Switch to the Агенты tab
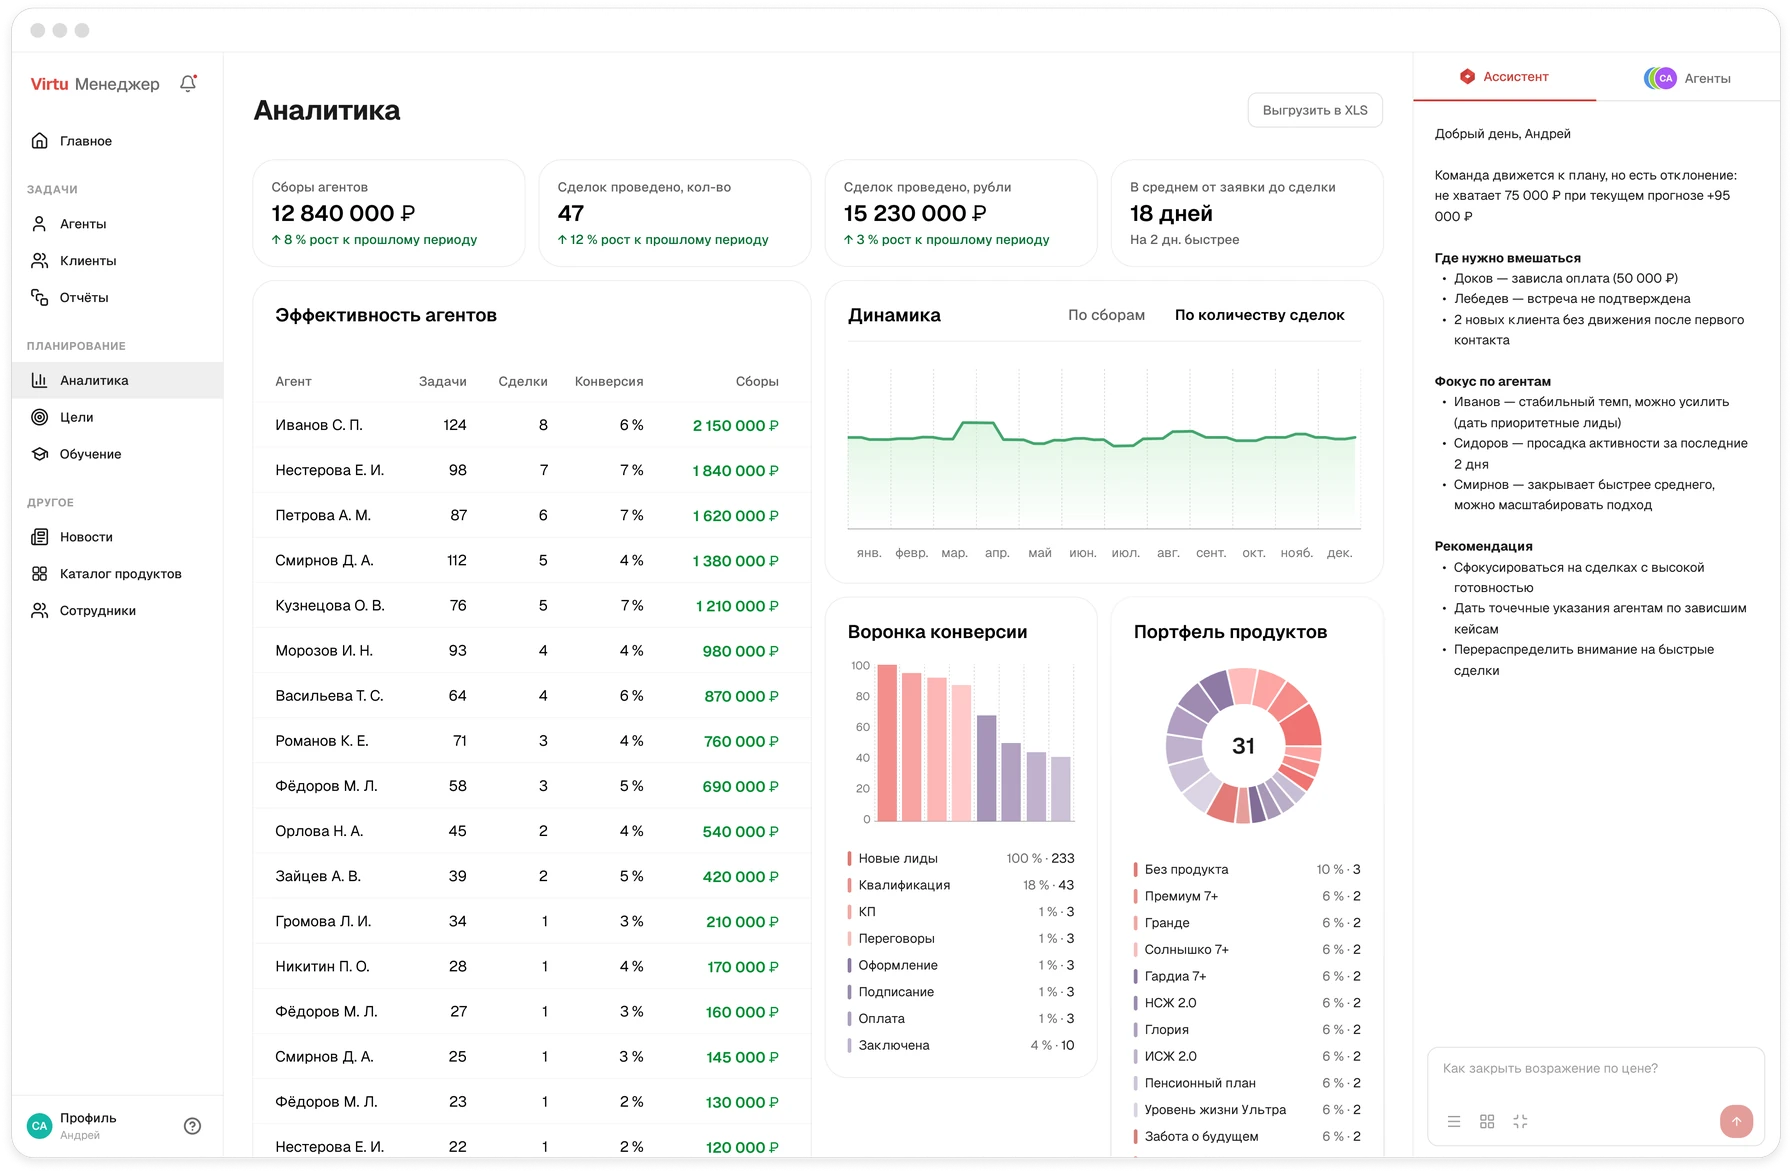Viewport: 1792px width, 1173px height. pyautogui.click(x=1688, y=78)
